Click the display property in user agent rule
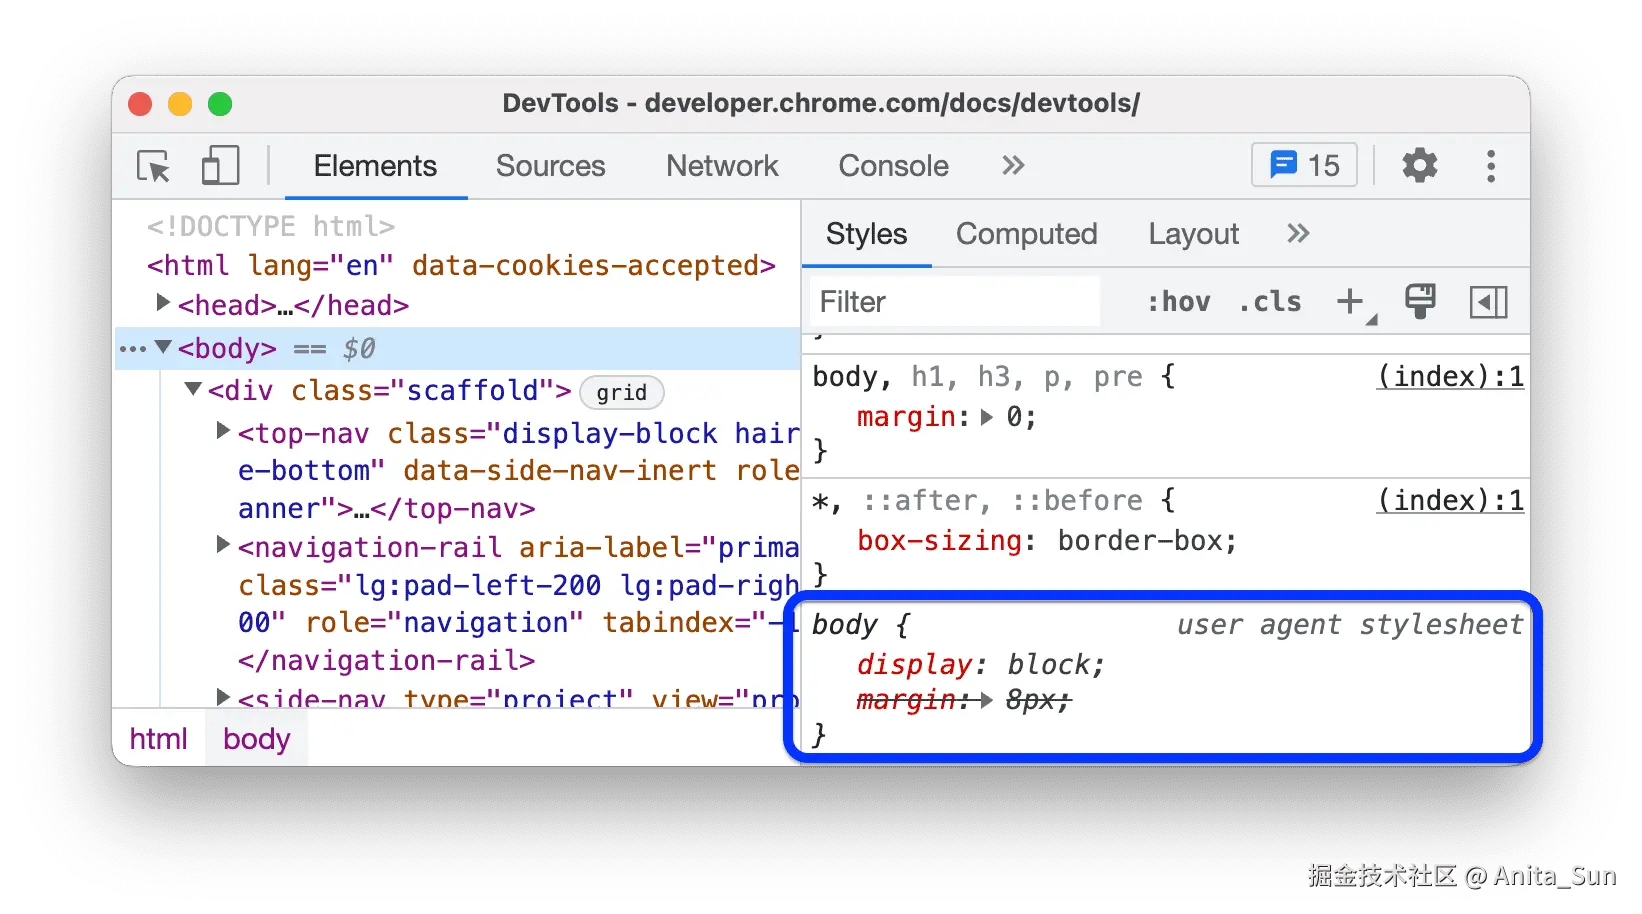The image size is (1642, 914). (914, 665)
